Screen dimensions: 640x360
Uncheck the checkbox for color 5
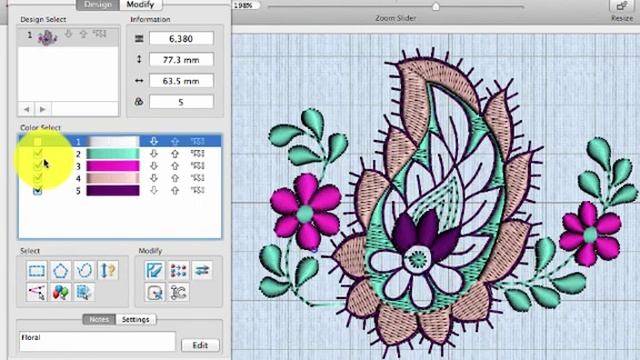tap(38, 191)
